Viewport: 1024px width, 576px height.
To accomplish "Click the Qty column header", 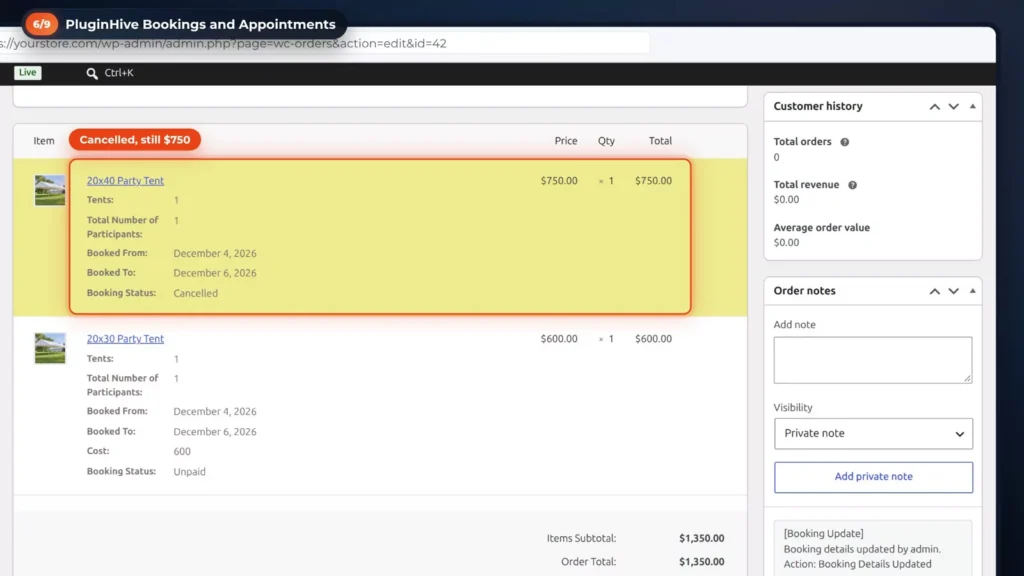I will (606, 140).
